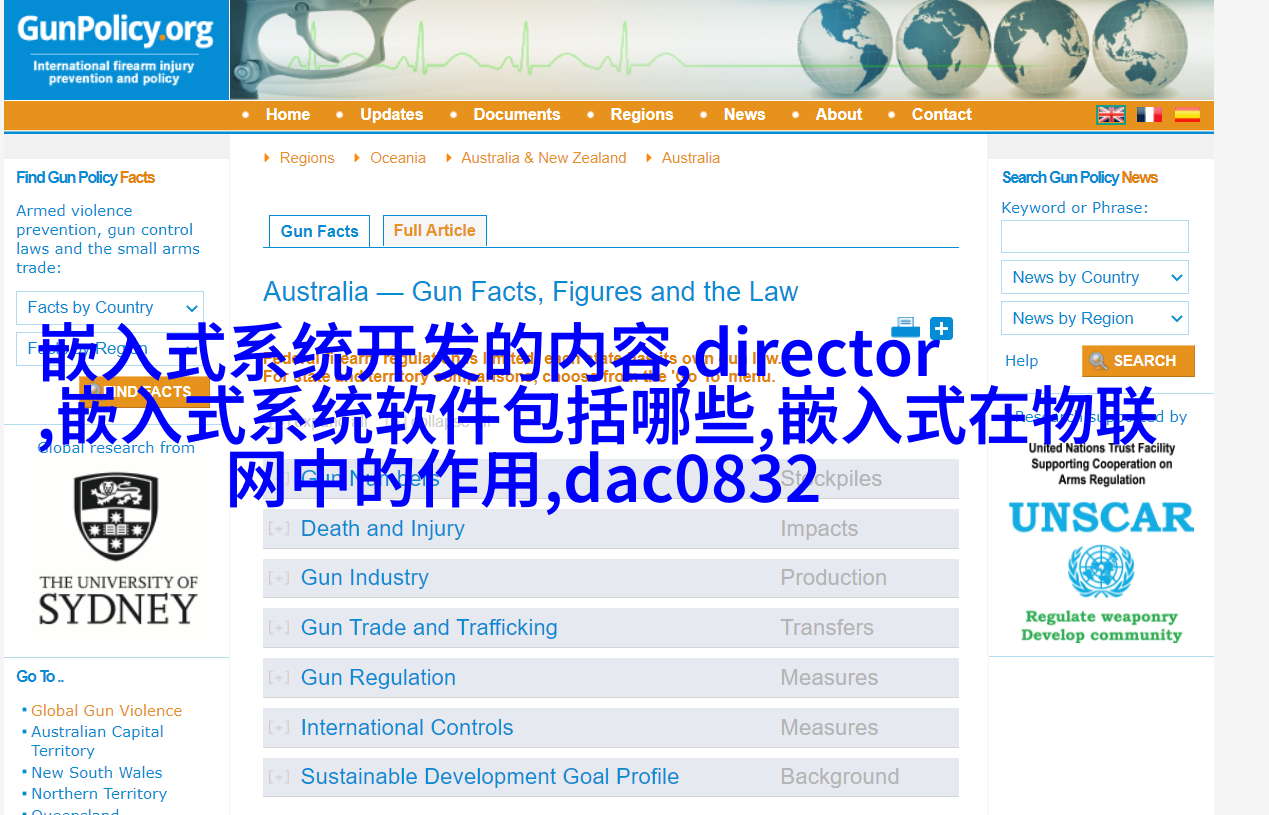Click the Regions breadcrumb link
The image size is (1269, 815).
click(x=307, y=158)
